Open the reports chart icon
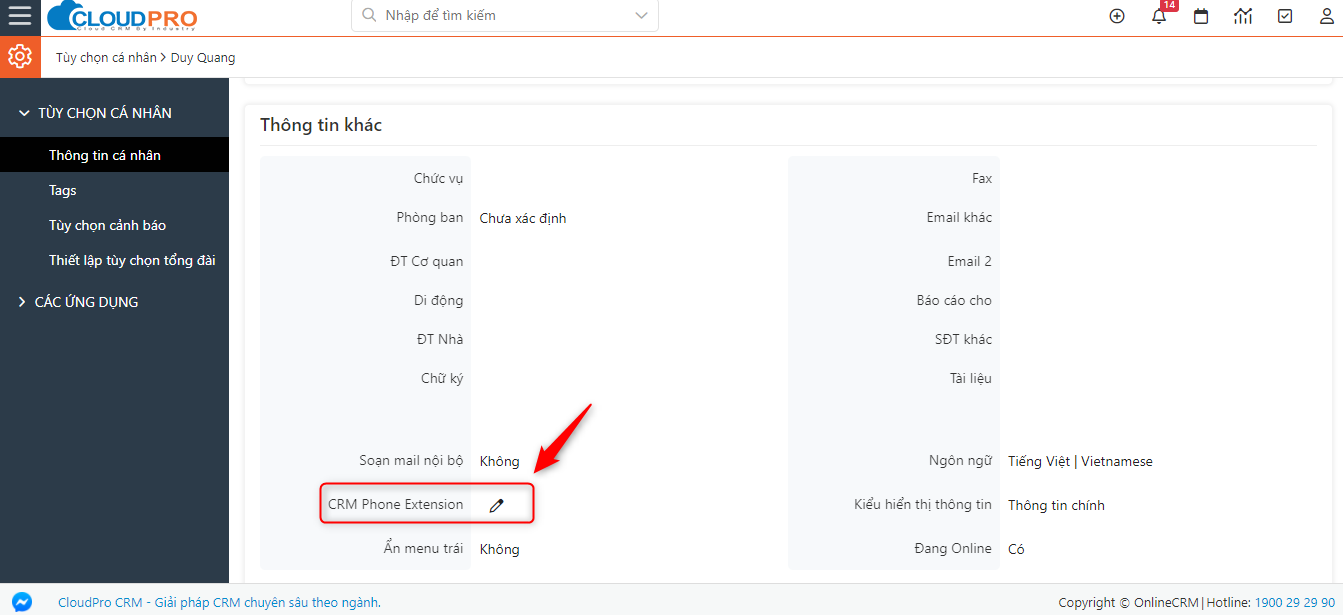Screen dimensions: 1343x615 coord(1243,16)
